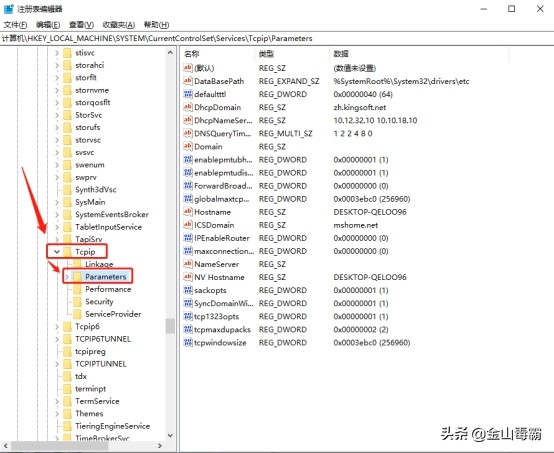This screenshot has width=554, height=453.
Task: Maximize the Registry Editor window
Action: [511, 9]
